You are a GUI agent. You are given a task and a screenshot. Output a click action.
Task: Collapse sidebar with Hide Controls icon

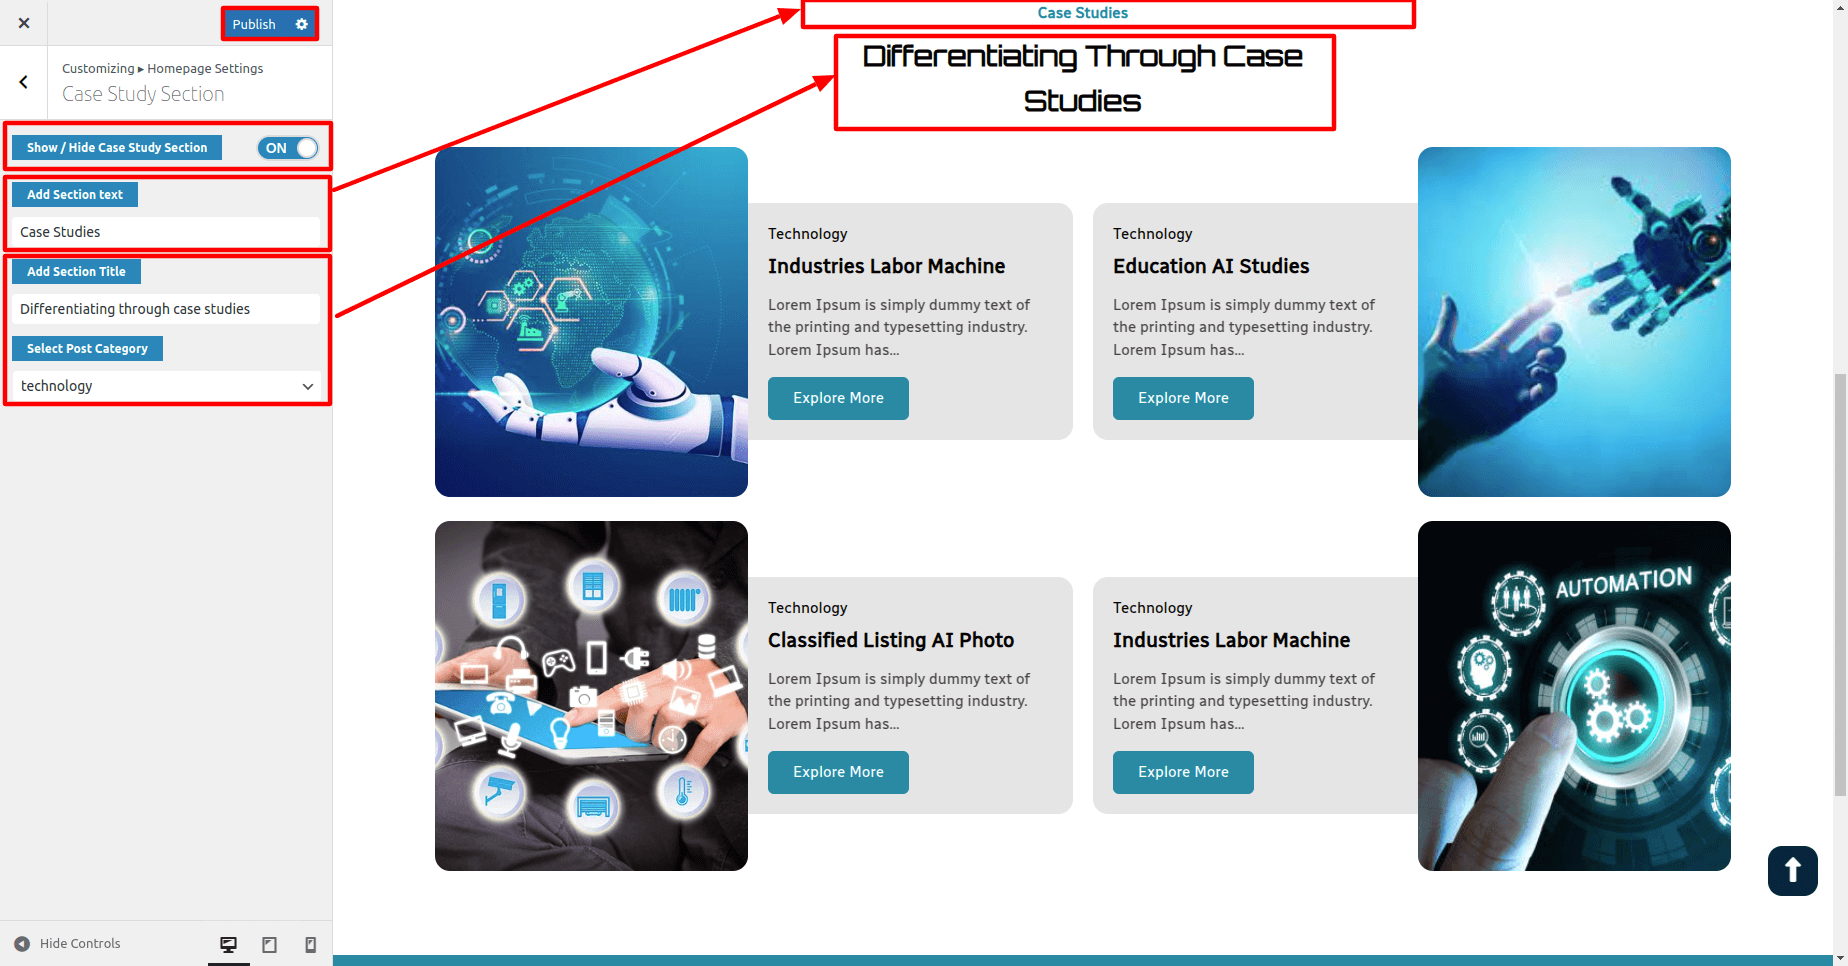(22, 944)
